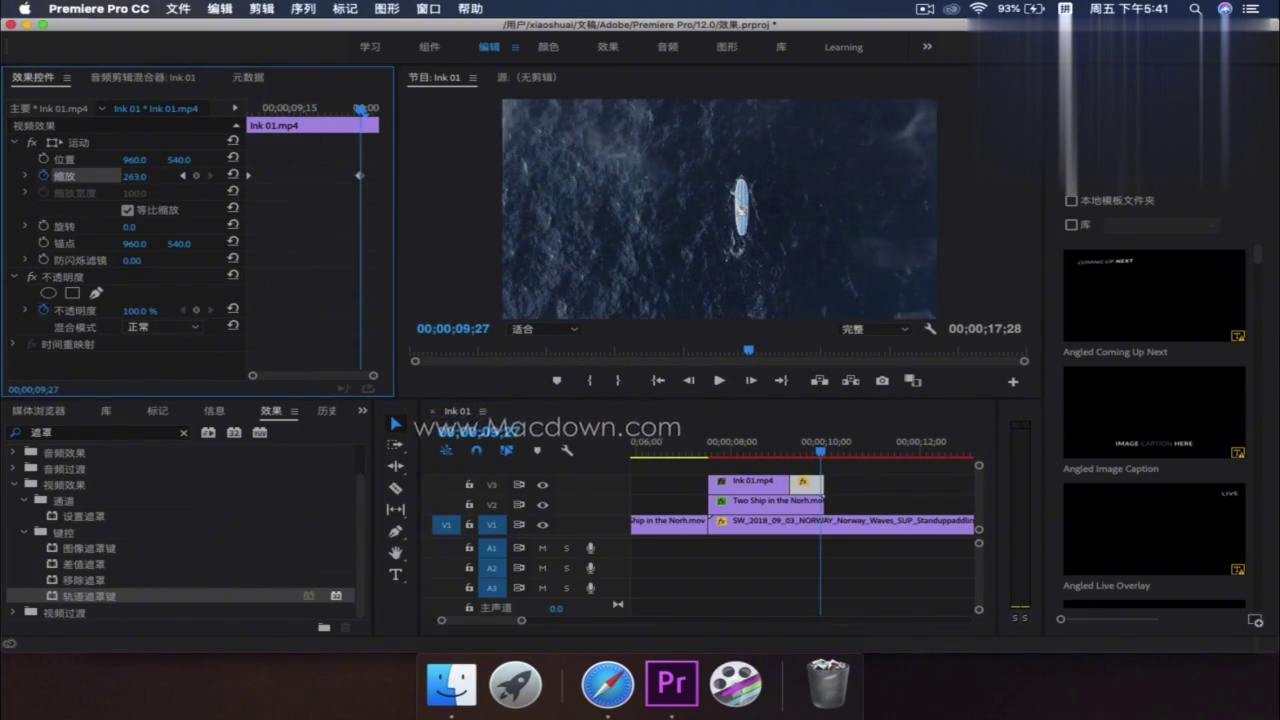The image size is (1280, 720).
Task: Open the 序列 menu
Action: (x=303, y=9)
